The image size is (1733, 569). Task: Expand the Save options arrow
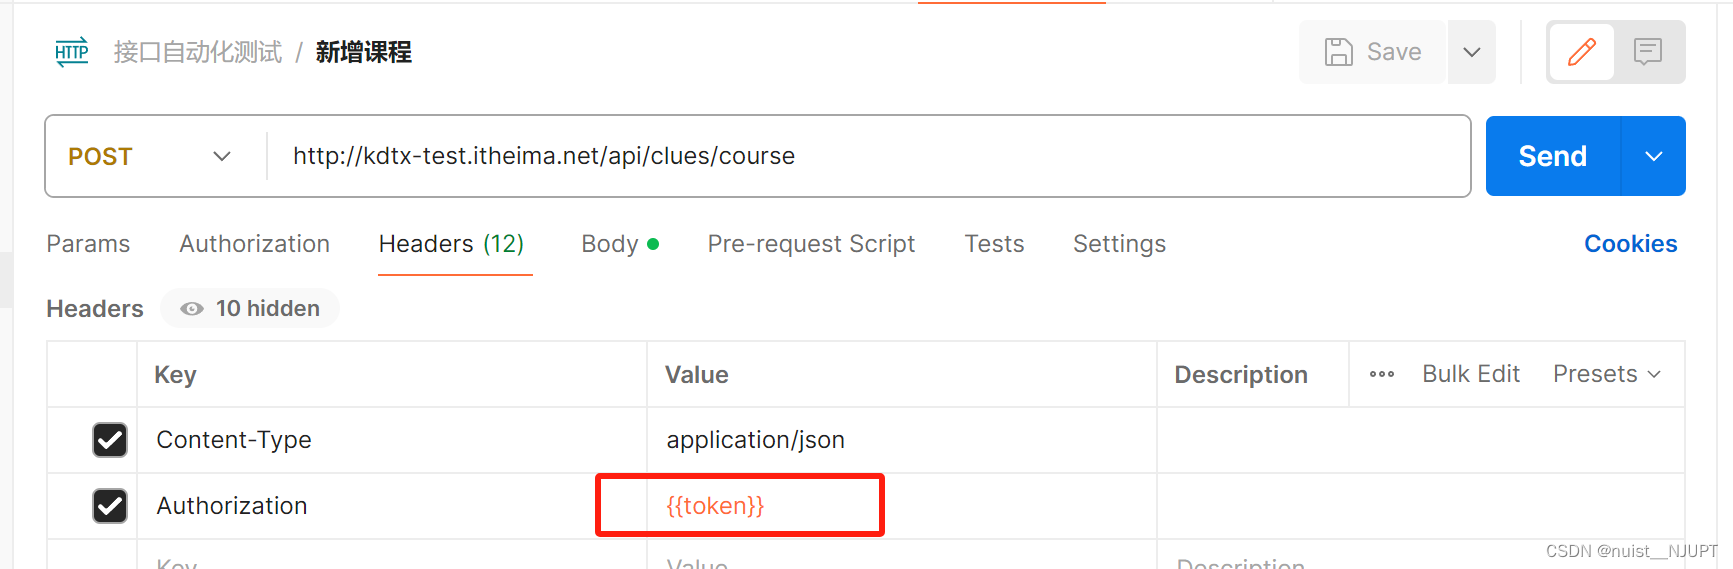[1471, 52]
